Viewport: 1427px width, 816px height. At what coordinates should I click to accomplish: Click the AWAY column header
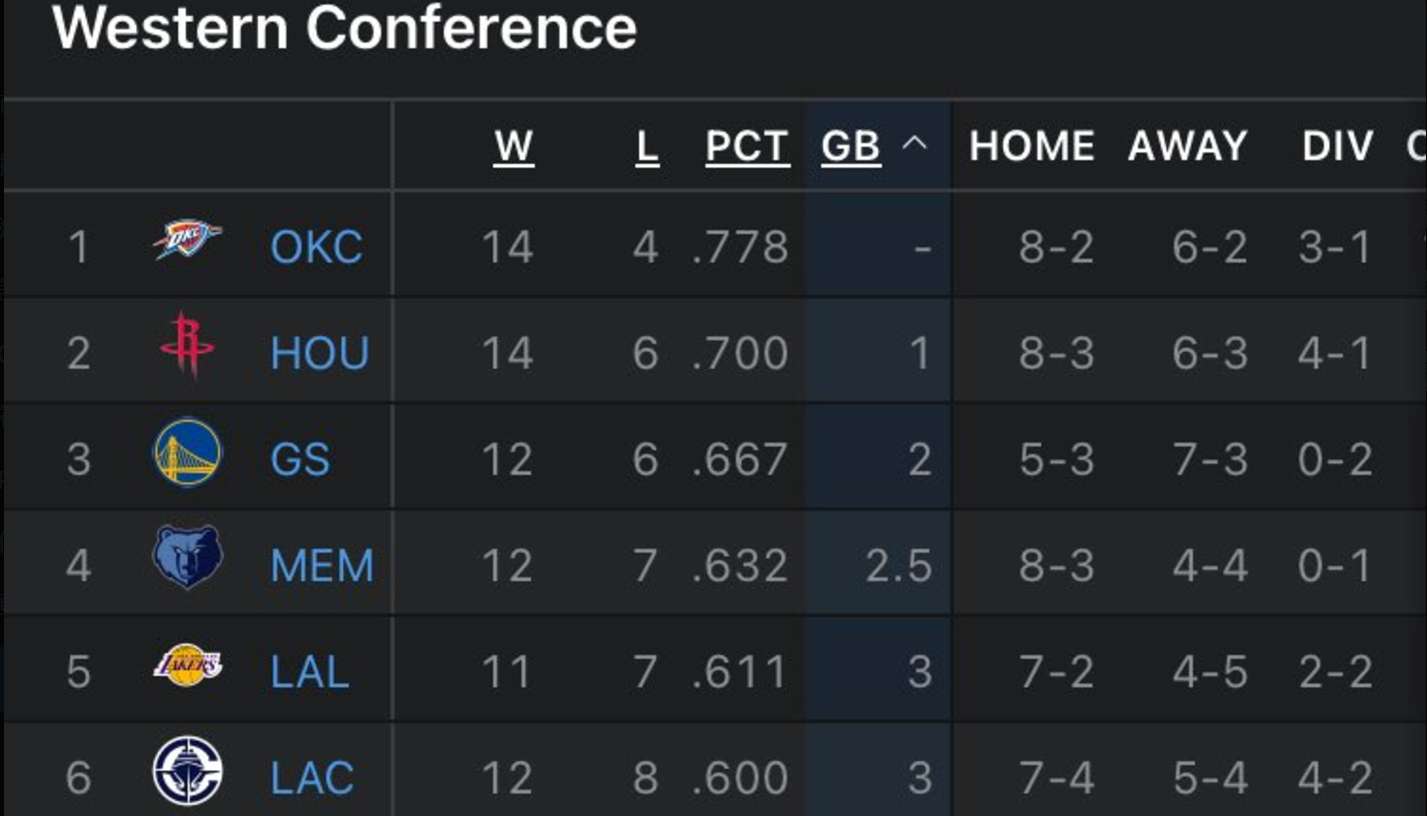pyautogui.click(x=1187, y=147)
